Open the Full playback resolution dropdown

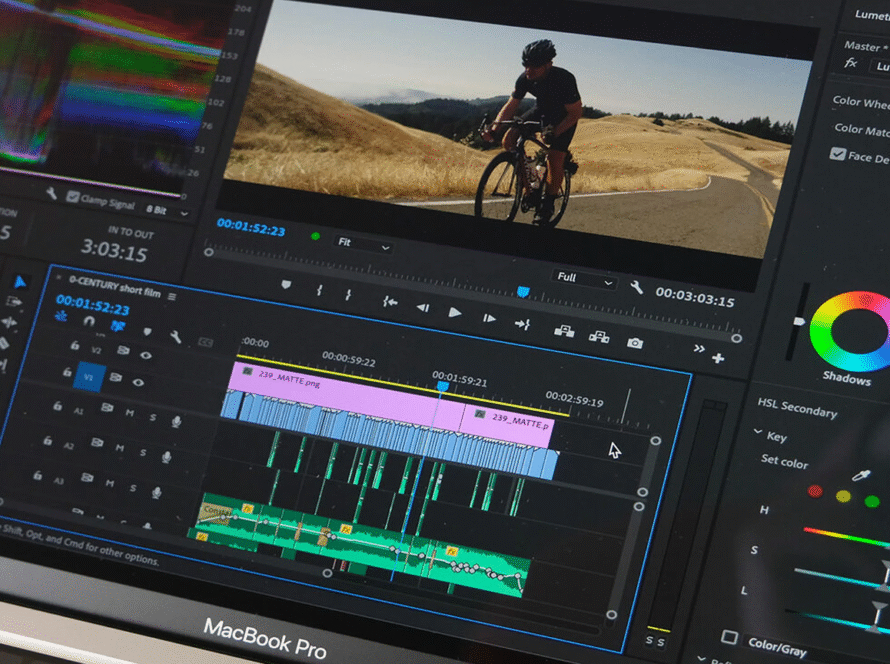(x=585, y=278)
